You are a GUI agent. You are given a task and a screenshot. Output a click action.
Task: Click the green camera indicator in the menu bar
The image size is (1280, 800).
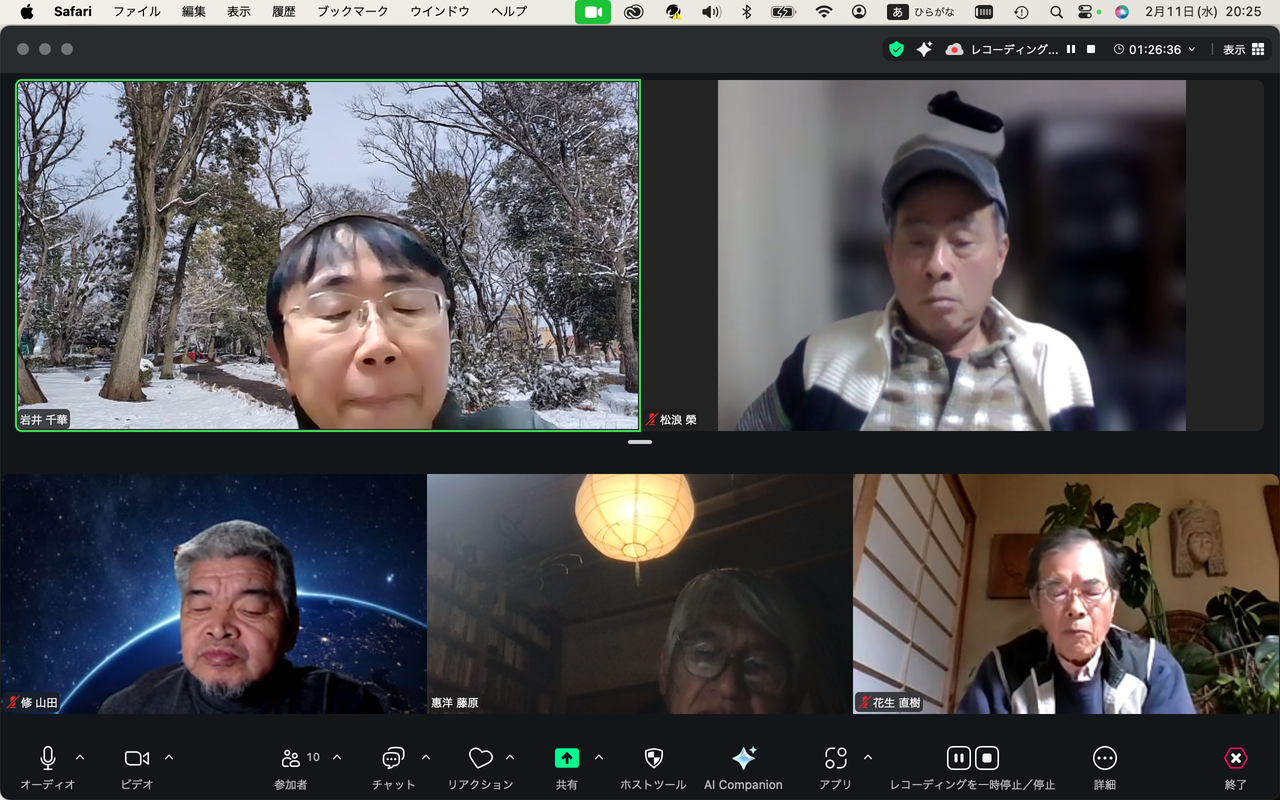point(593,12)
